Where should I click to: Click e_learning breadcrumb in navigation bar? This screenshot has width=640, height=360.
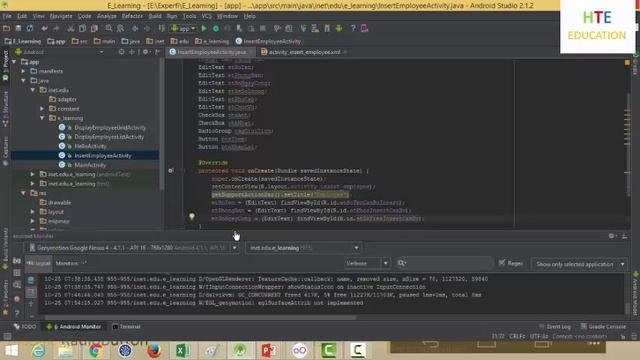pyautogui.click(x=212, y=41)
